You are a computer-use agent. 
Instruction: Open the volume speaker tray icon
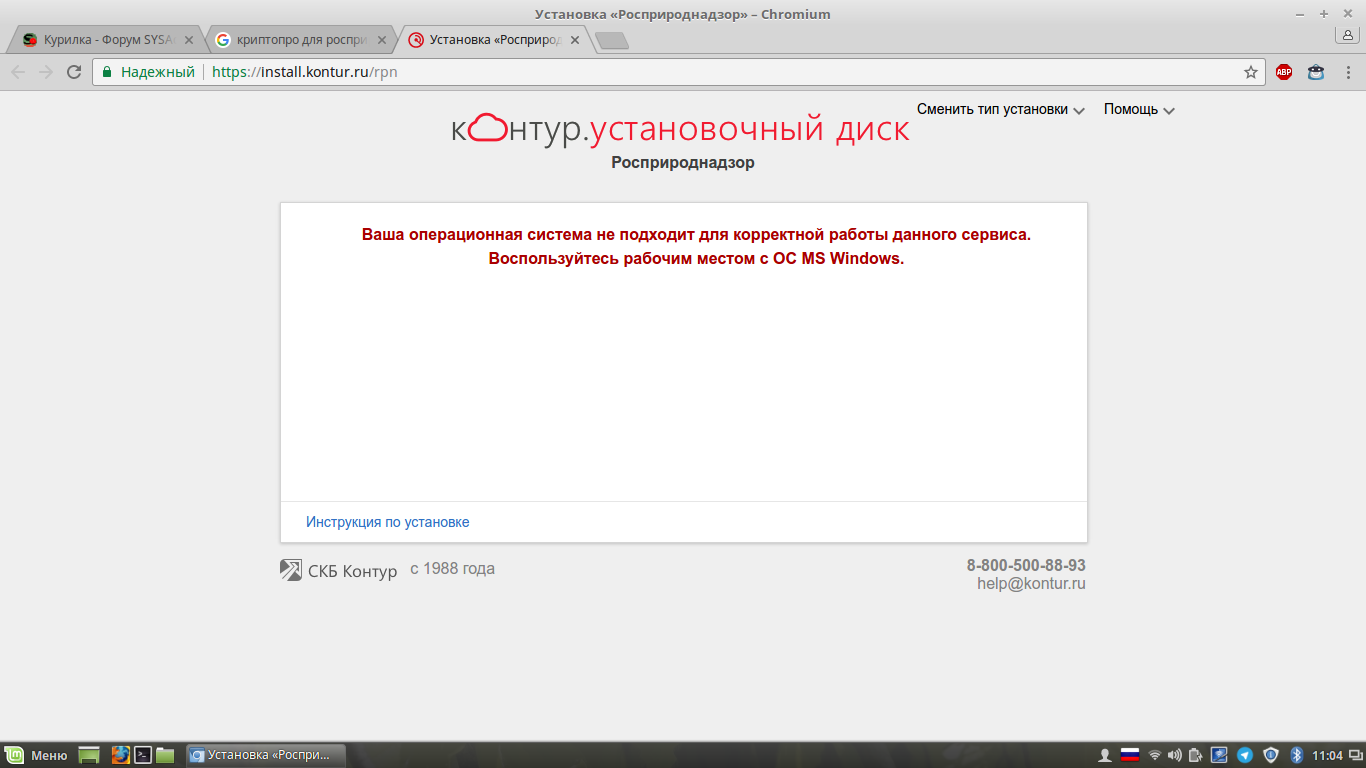[x=1175, y=755]
